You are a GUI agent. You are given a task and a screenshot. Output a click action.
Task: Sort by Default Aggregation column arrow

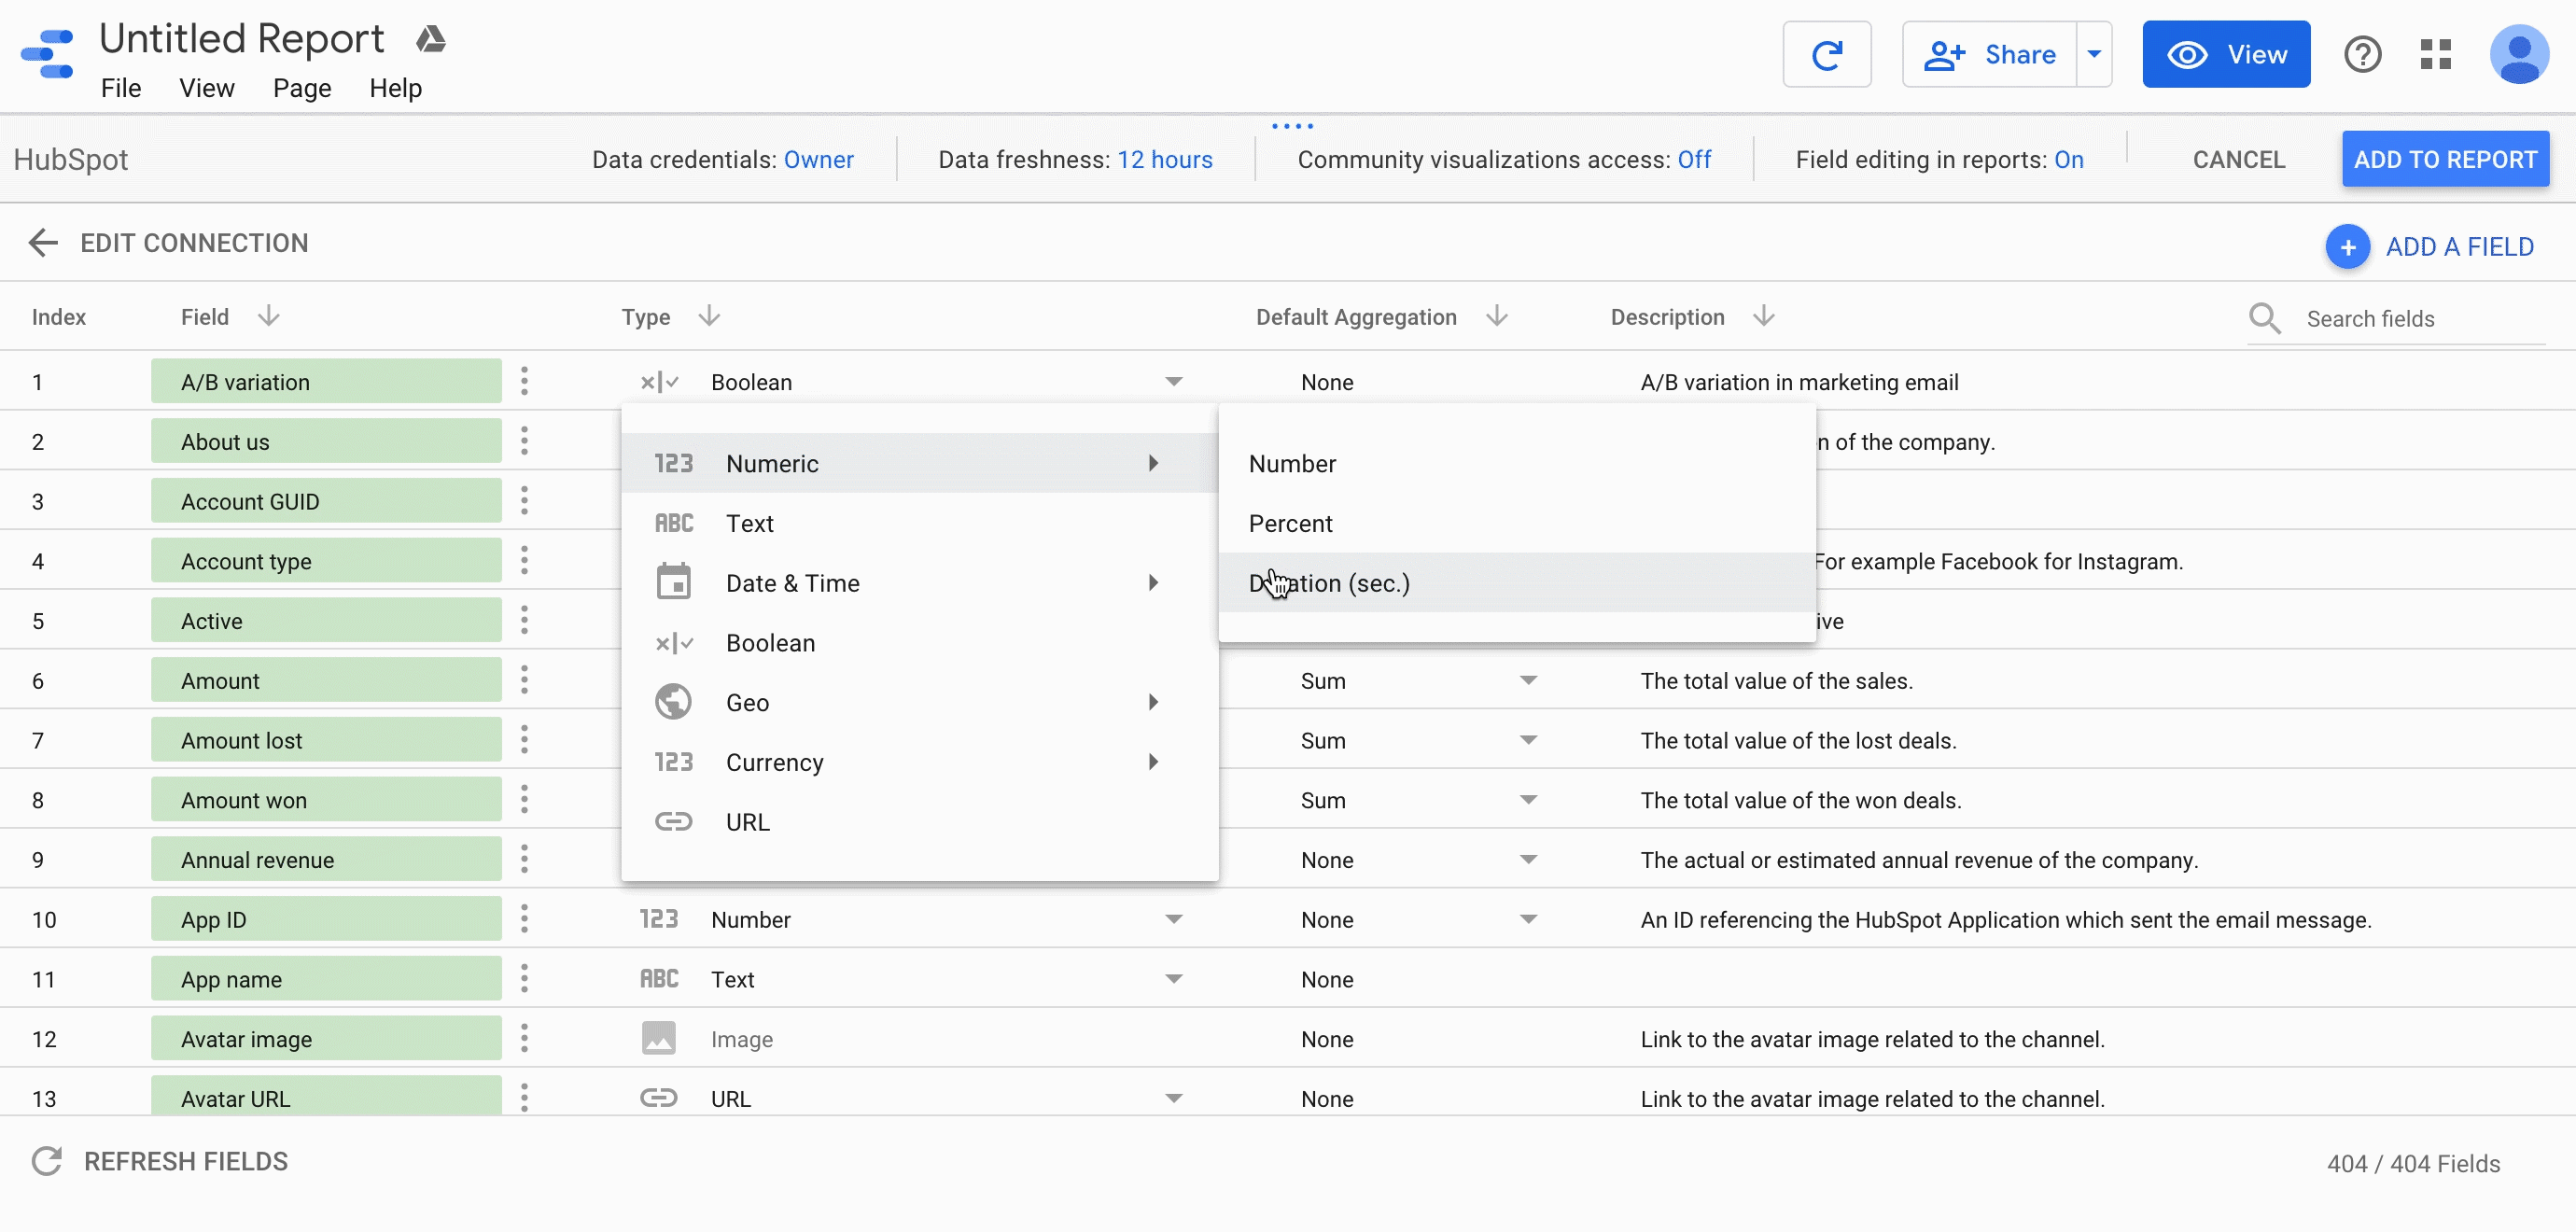click(1496, 316)
